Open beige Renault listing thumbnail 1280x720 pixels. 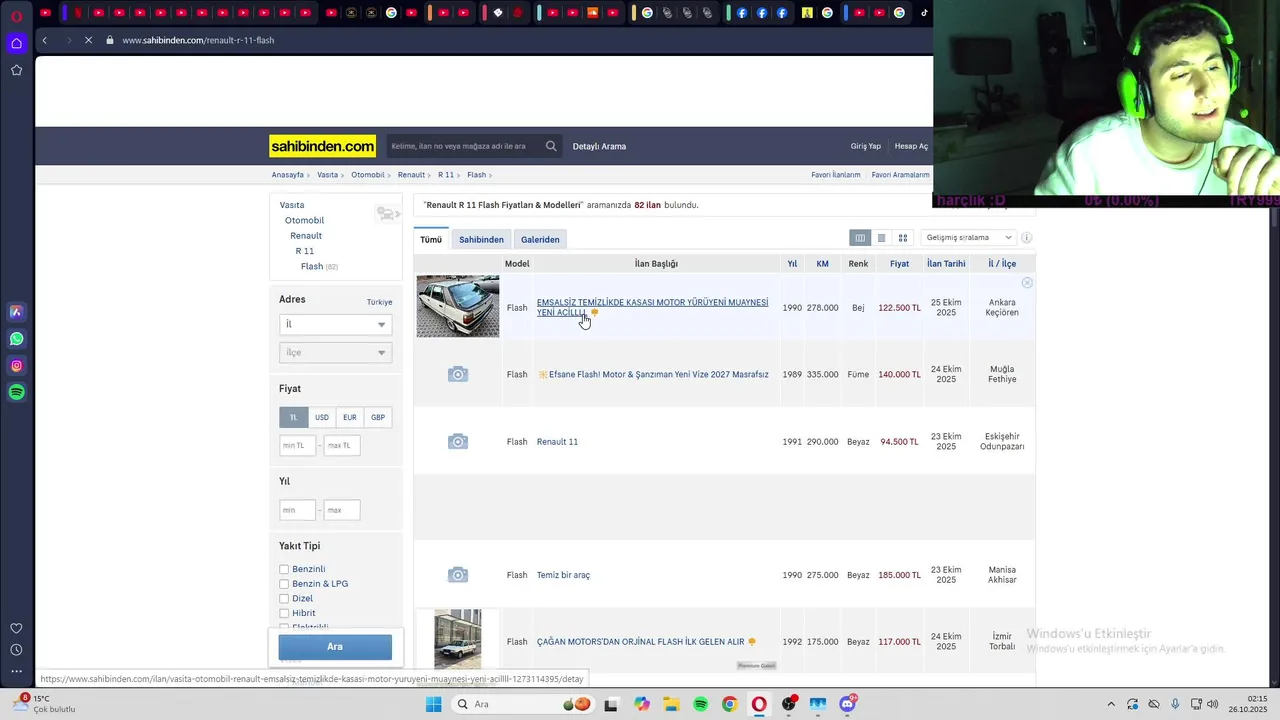click(x=458, y=306)
